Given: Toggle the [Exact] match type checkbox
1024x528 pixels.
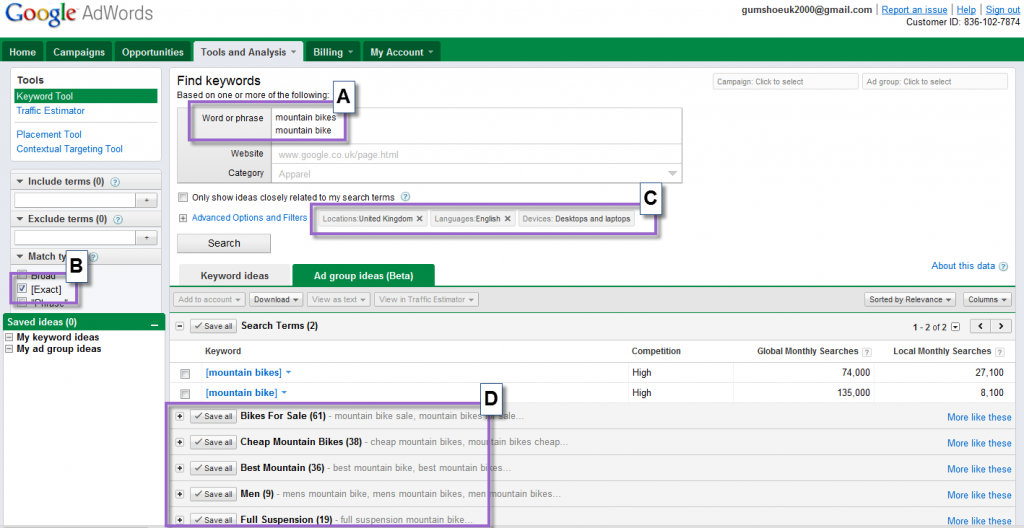Looking at the screenshot, I should [22, 289].
